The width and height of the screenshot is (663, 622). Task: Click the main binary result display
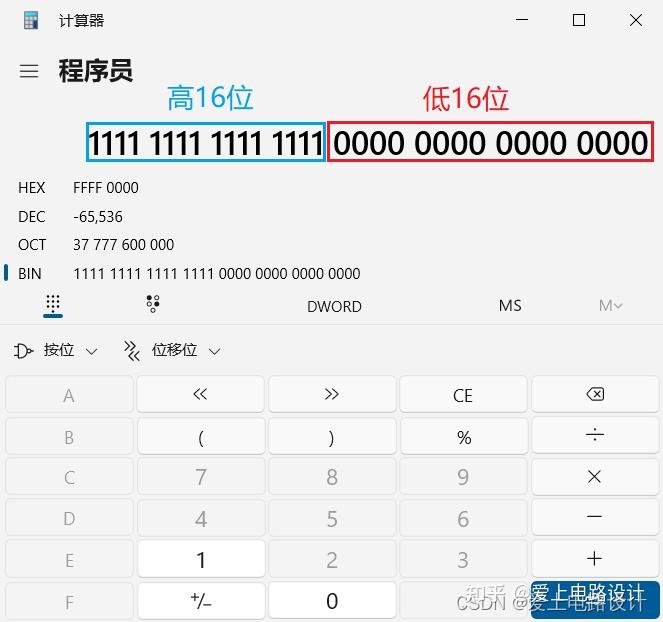pos(369,142)
